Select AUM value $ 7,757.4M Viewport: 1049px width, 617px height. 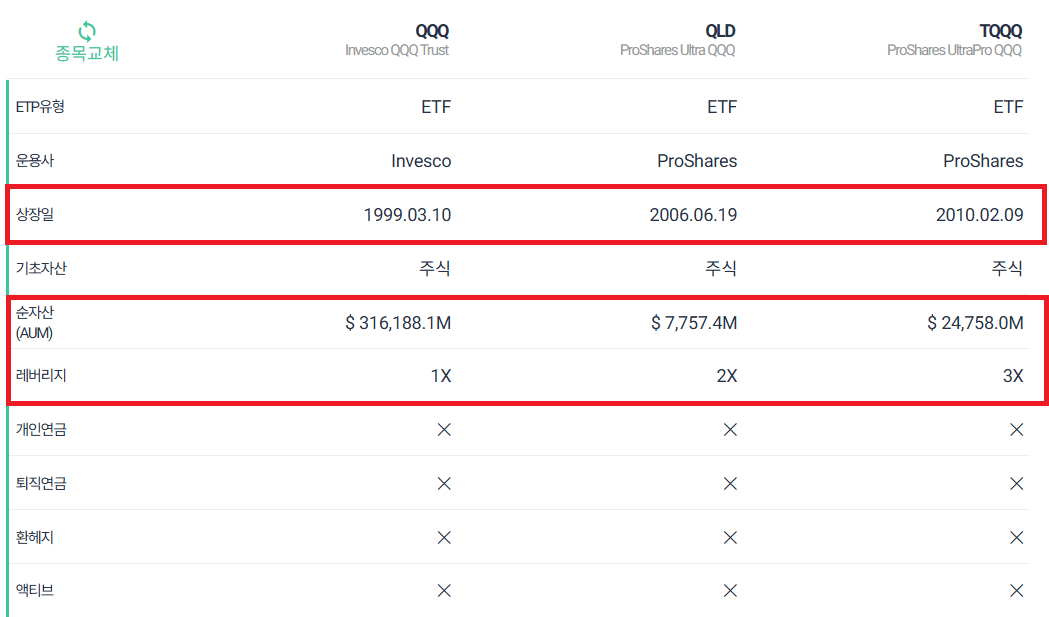[x=694, y=323]
